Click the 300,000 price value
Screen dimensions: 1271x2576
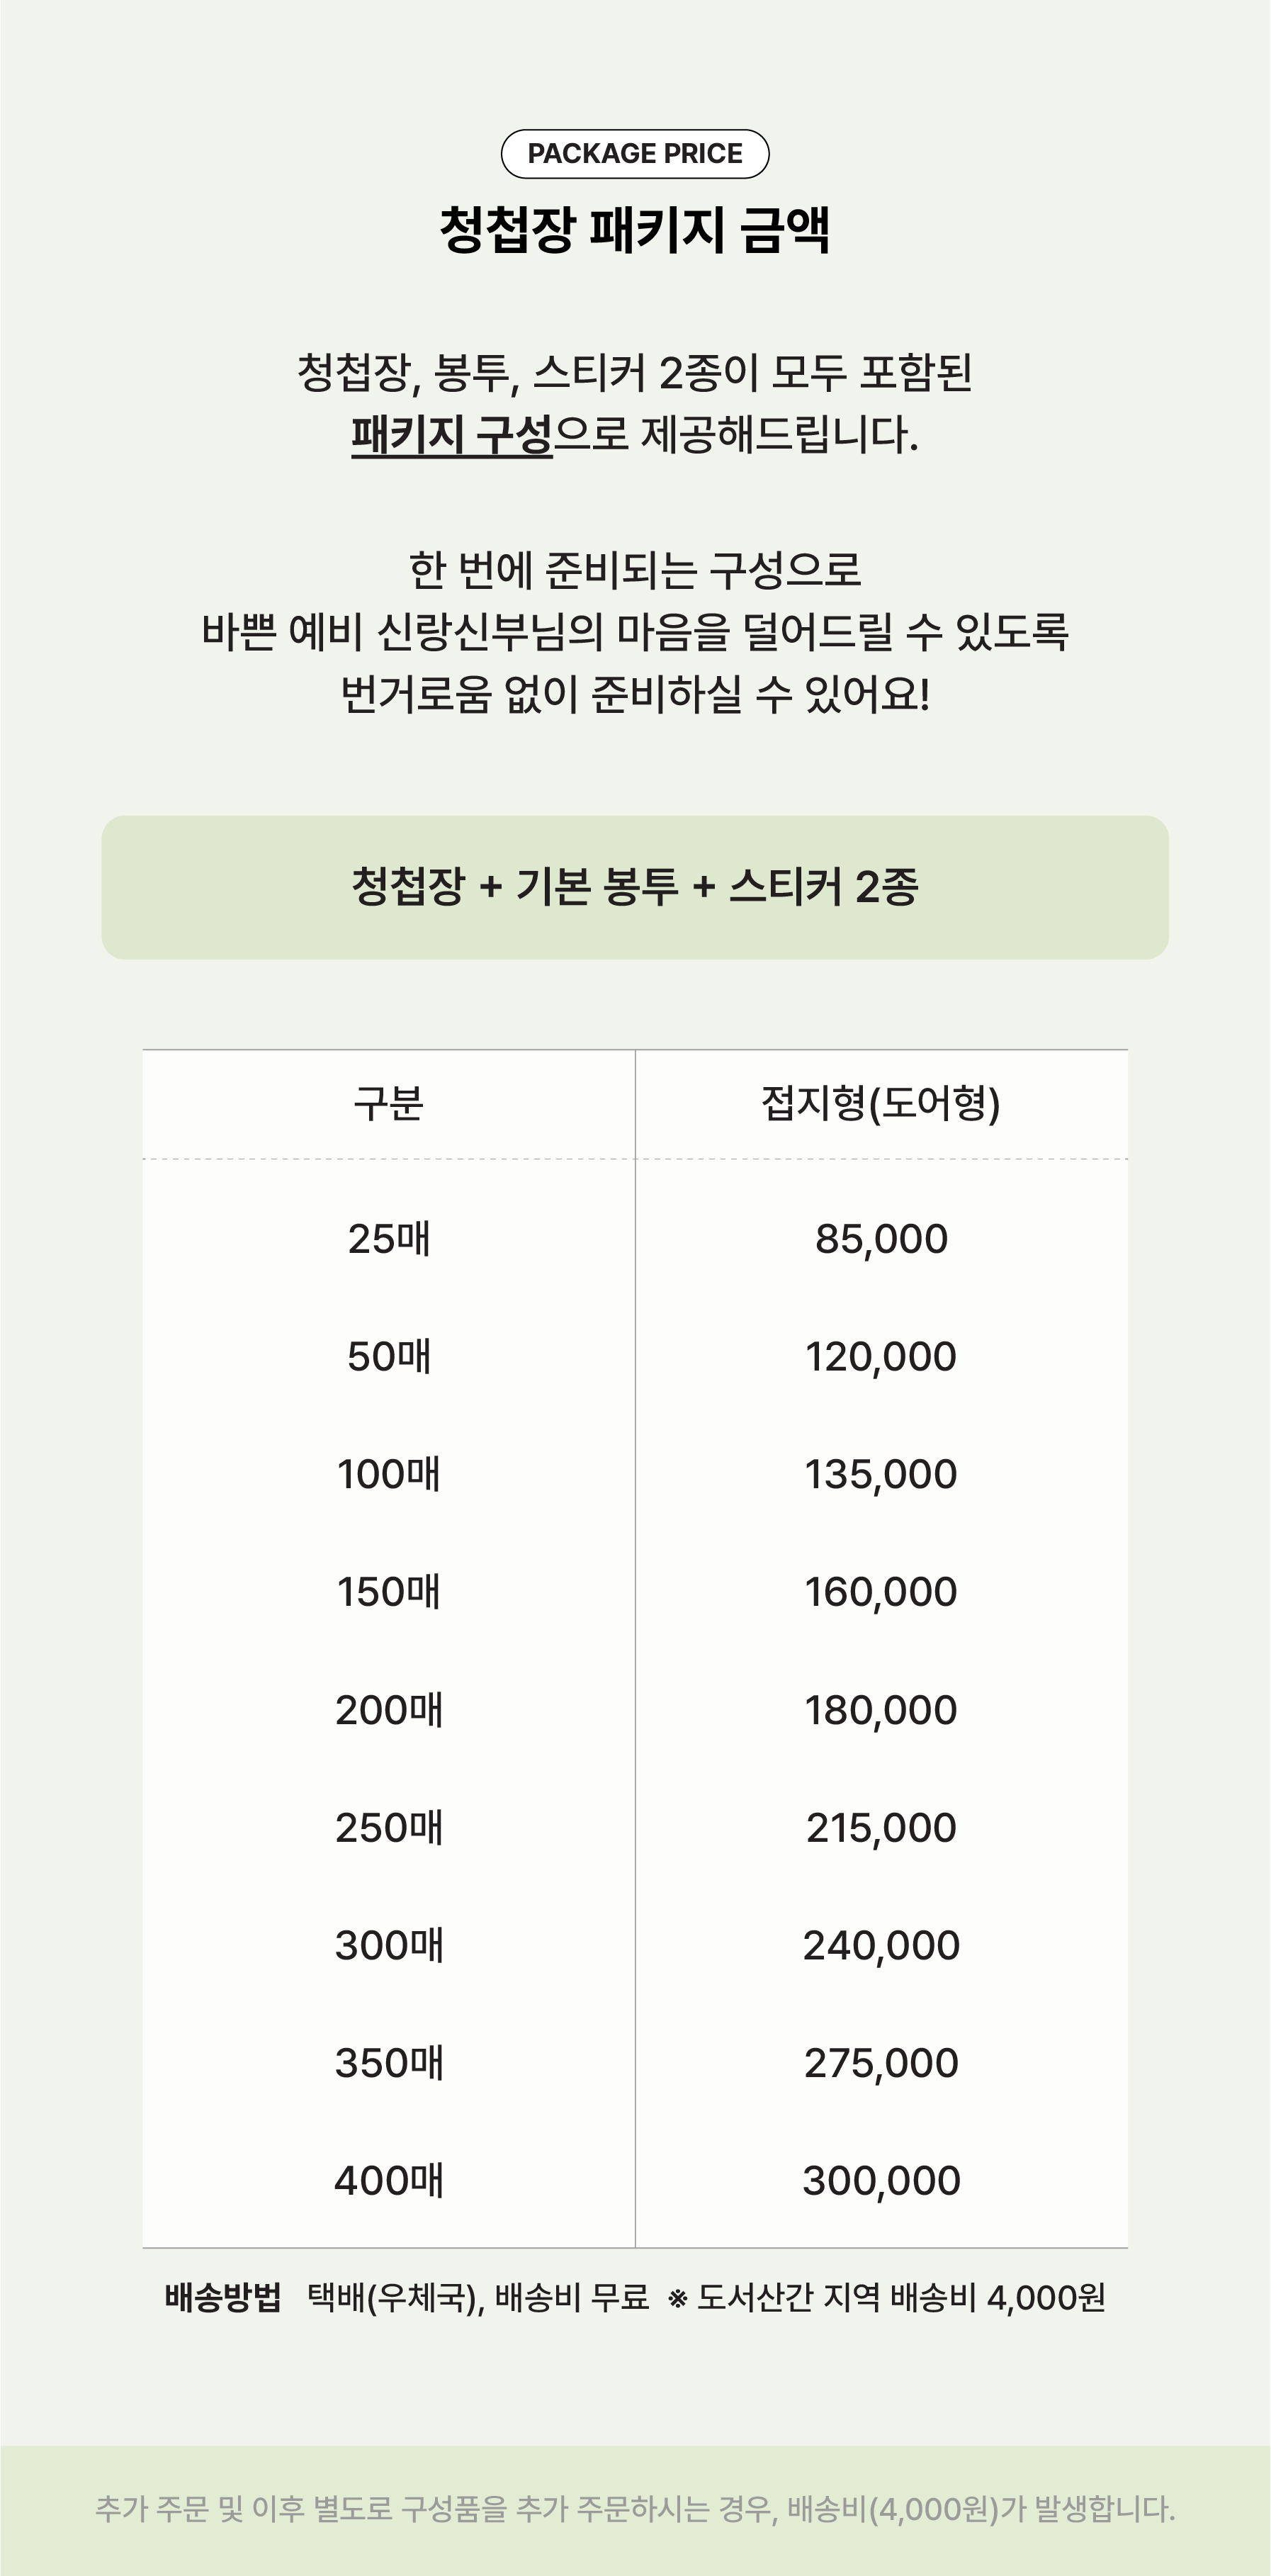[x=881, y=2181]
